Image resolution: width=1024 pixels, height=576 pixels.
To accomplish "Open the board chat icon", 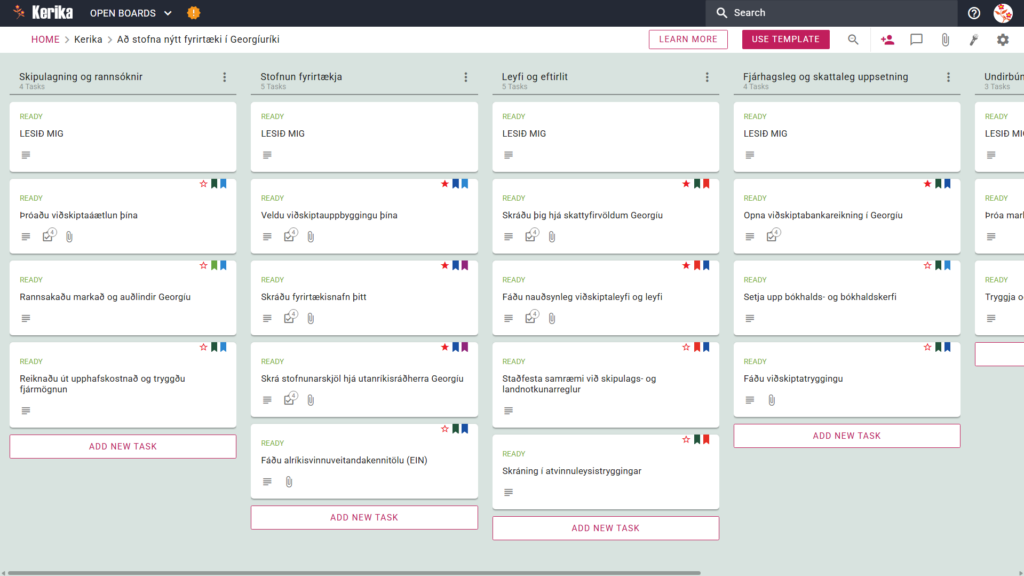I will coord(916,40).
